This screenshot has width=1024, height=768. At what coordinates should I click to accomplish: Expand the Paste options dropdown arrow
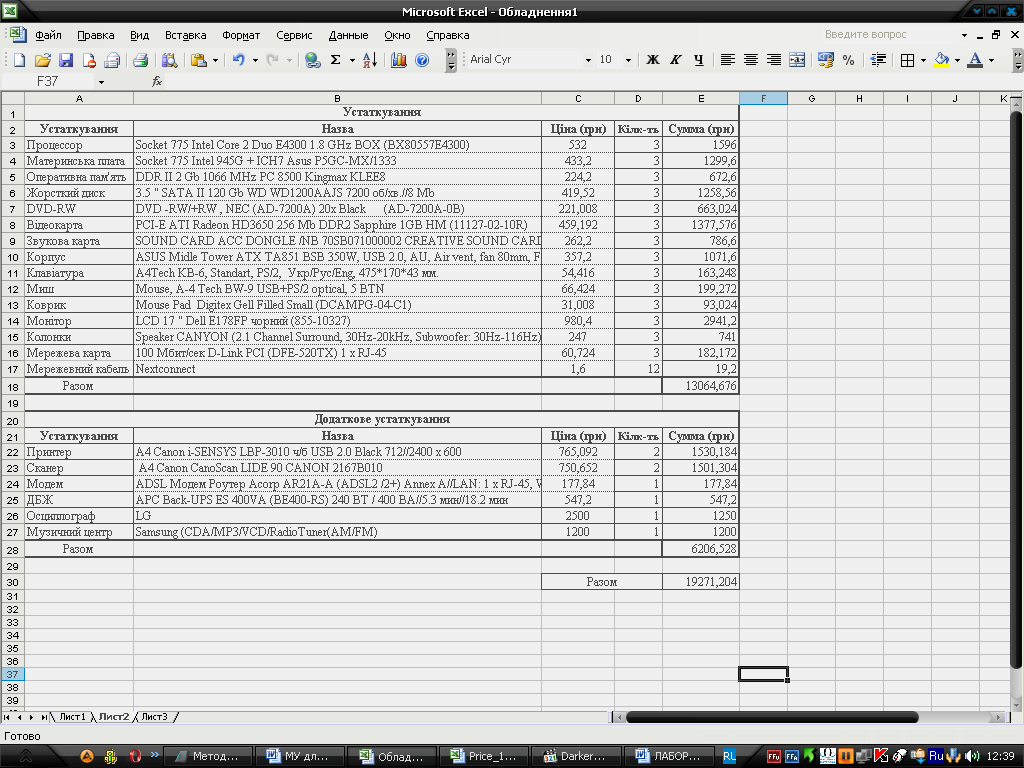pos(215,60)
